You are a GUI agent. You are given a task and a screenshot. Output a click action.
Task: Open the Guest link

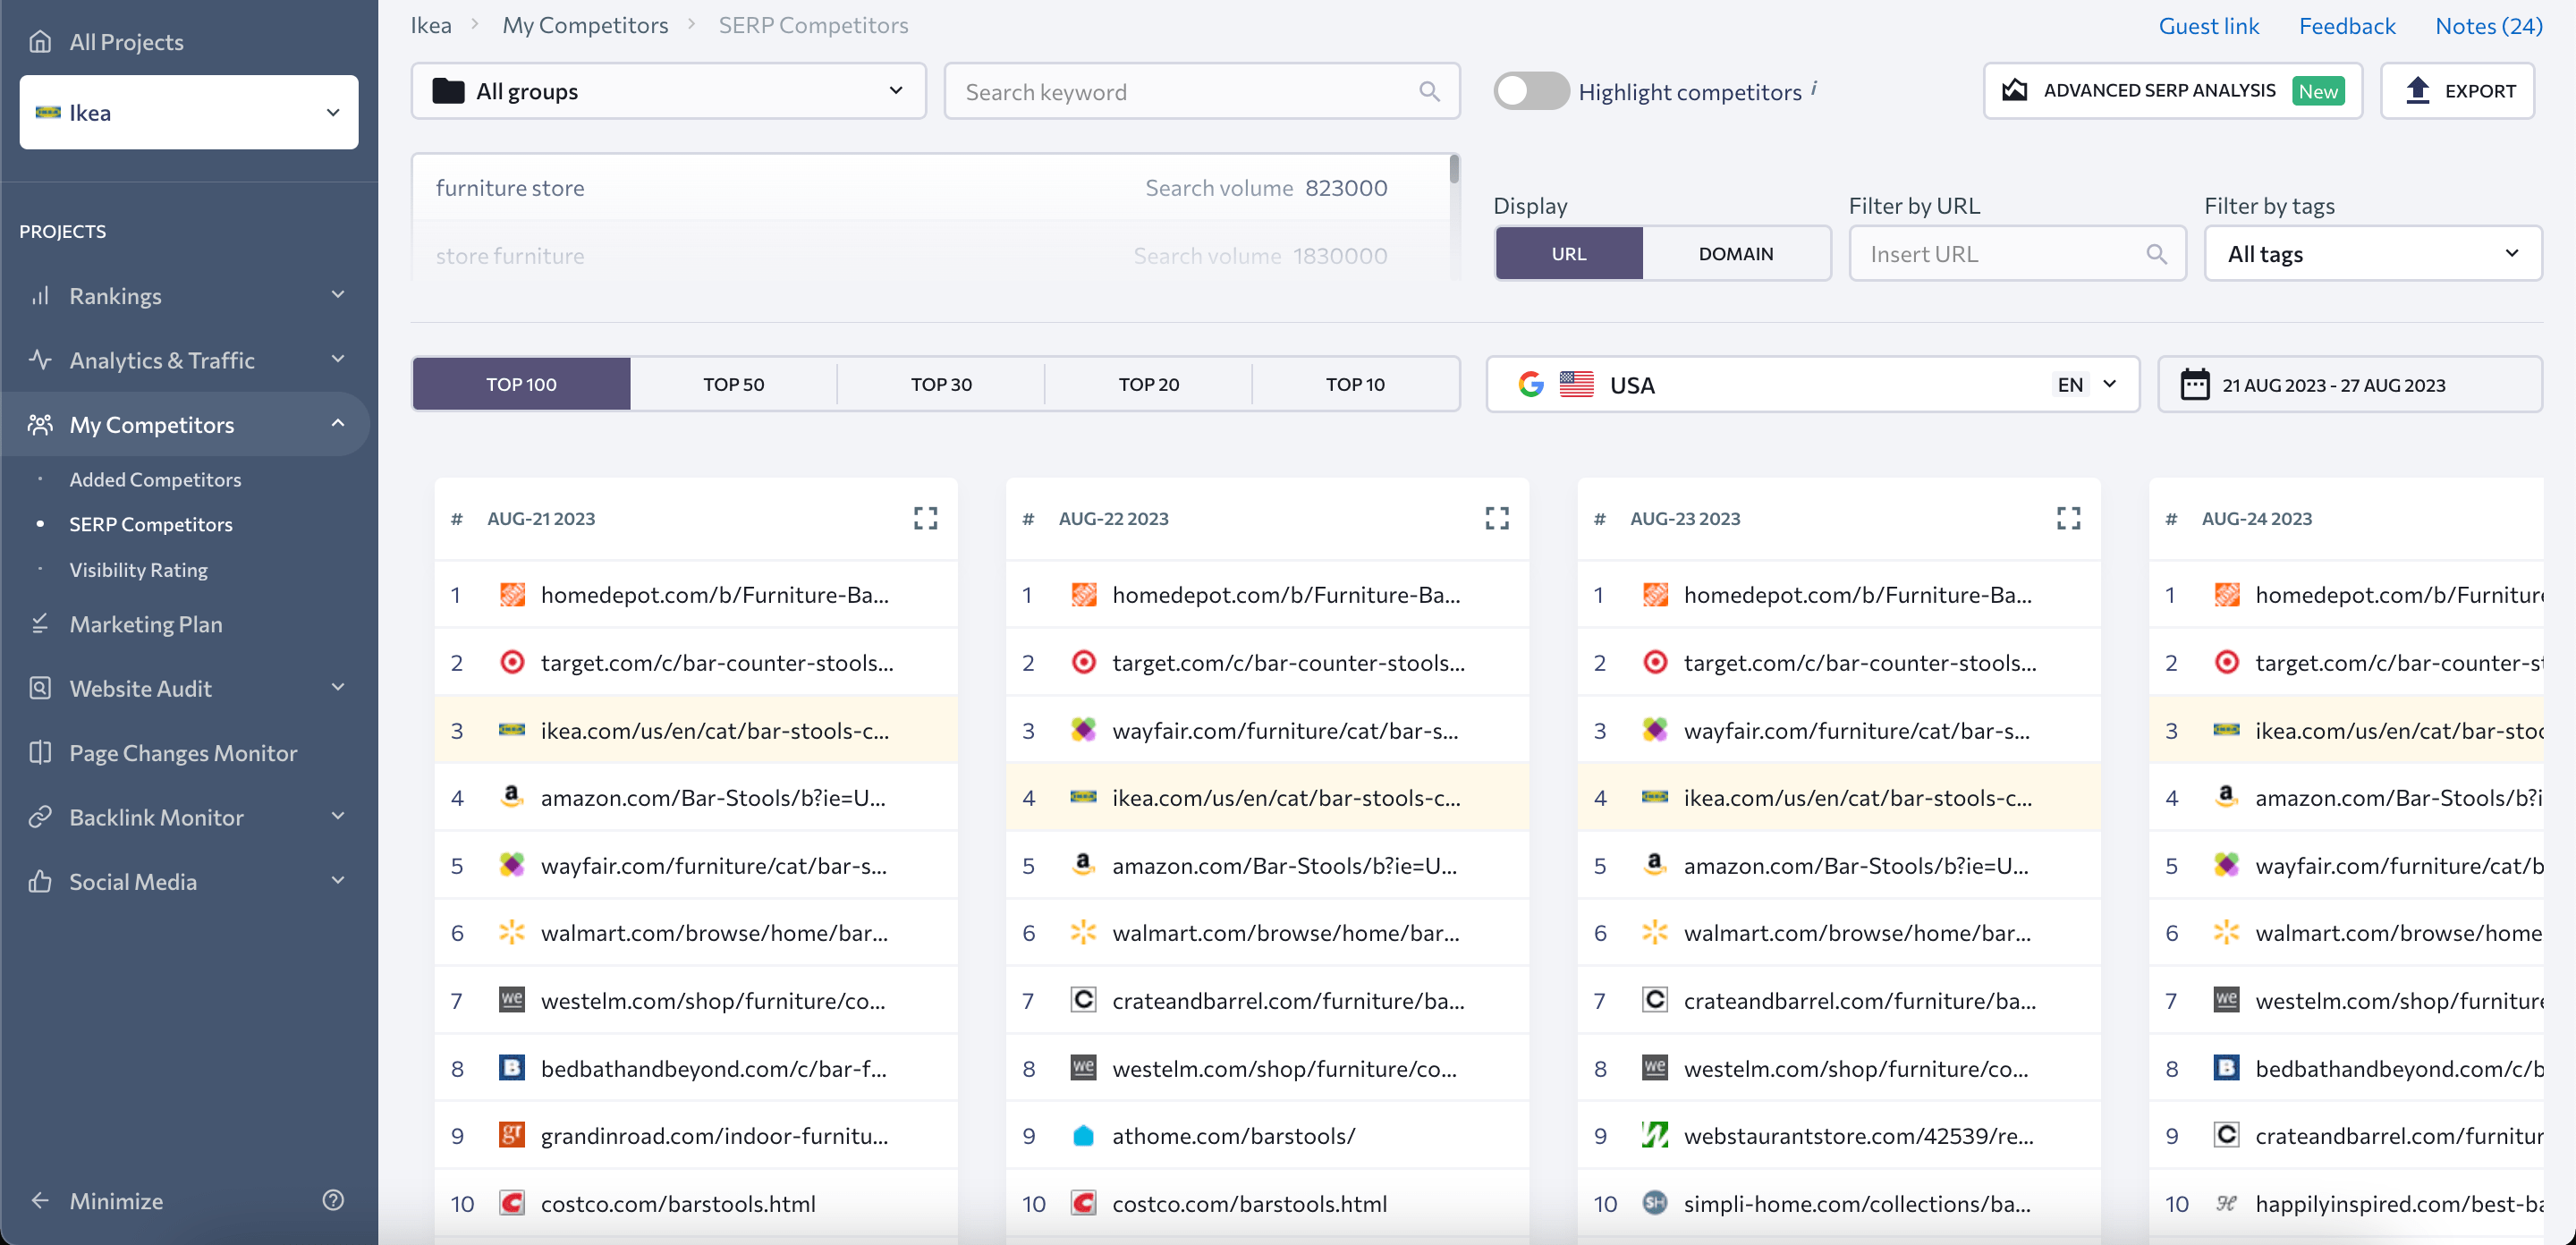[x=2208, y=25]
